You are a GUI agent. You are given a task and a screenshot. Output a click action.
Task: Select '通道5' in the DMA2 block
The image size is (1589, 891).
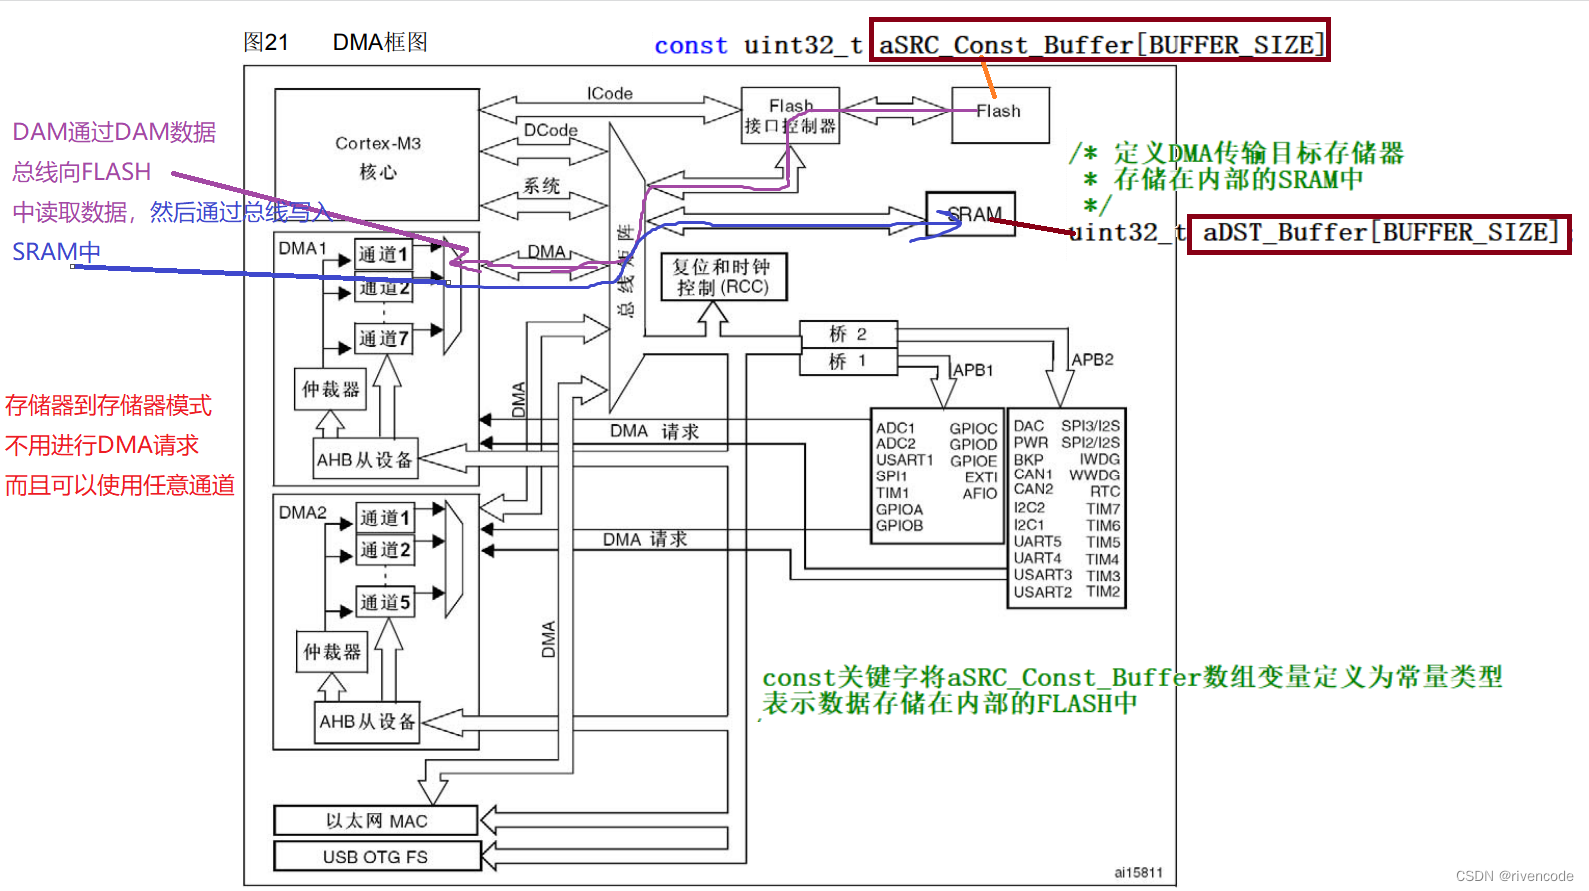click(385, 602)
